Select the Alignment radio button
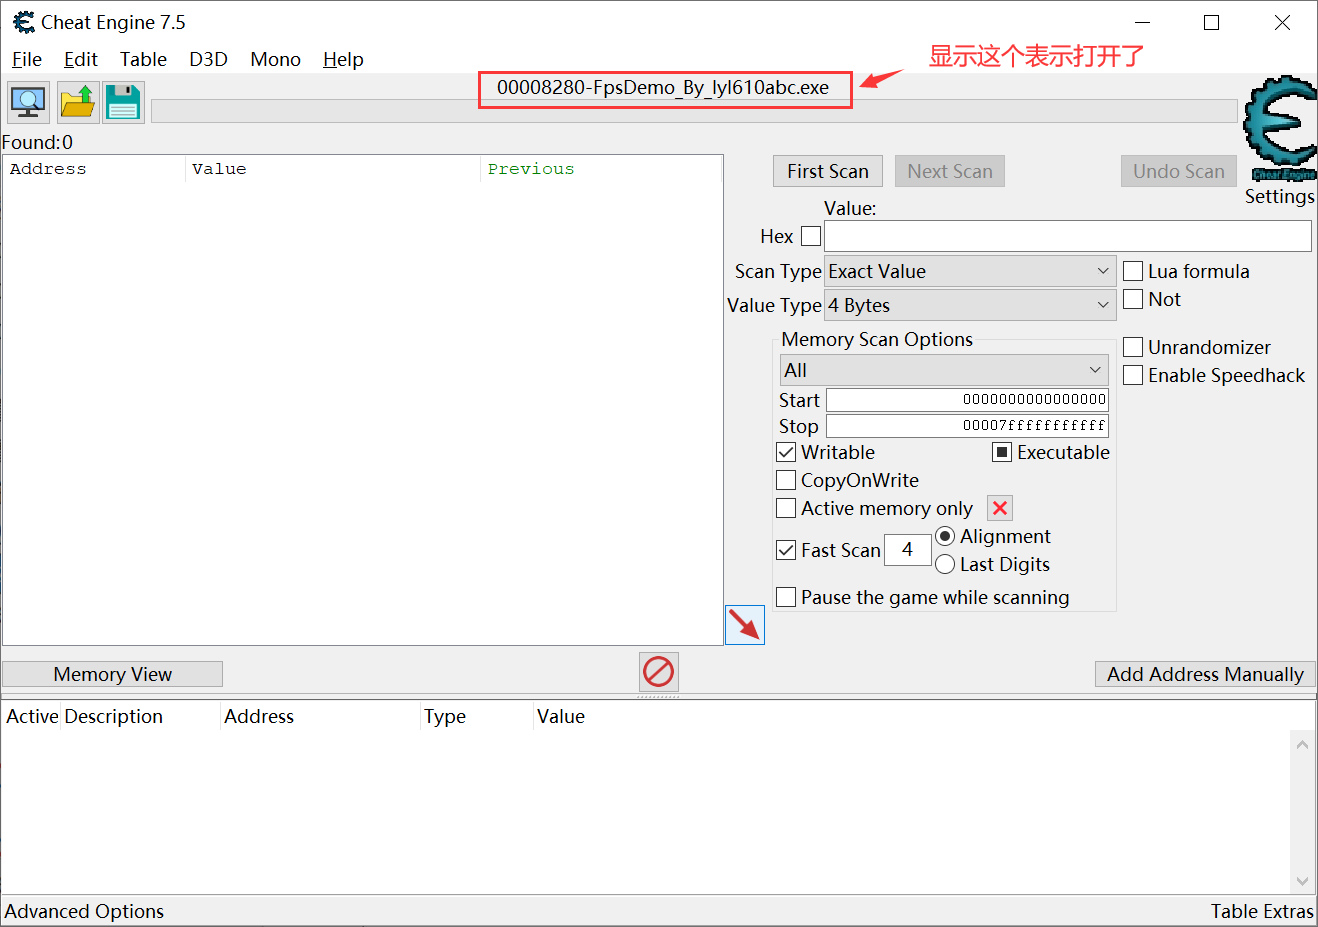Image resolution: width=1318 pixels, height=927 pixels. click(x=945, y=536)
